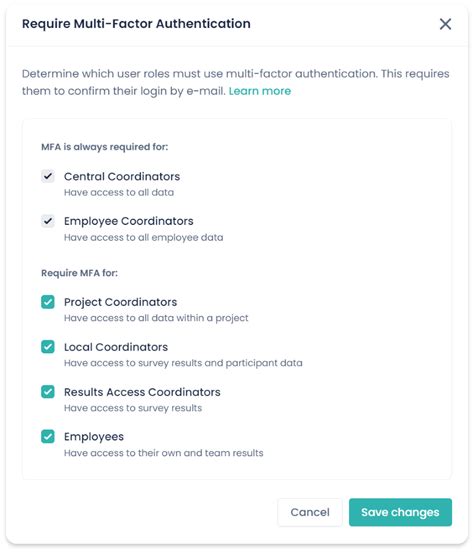Click the Local Coordinators label
The width and height of the screenshot is (474, 552).
tap(116, 347)
